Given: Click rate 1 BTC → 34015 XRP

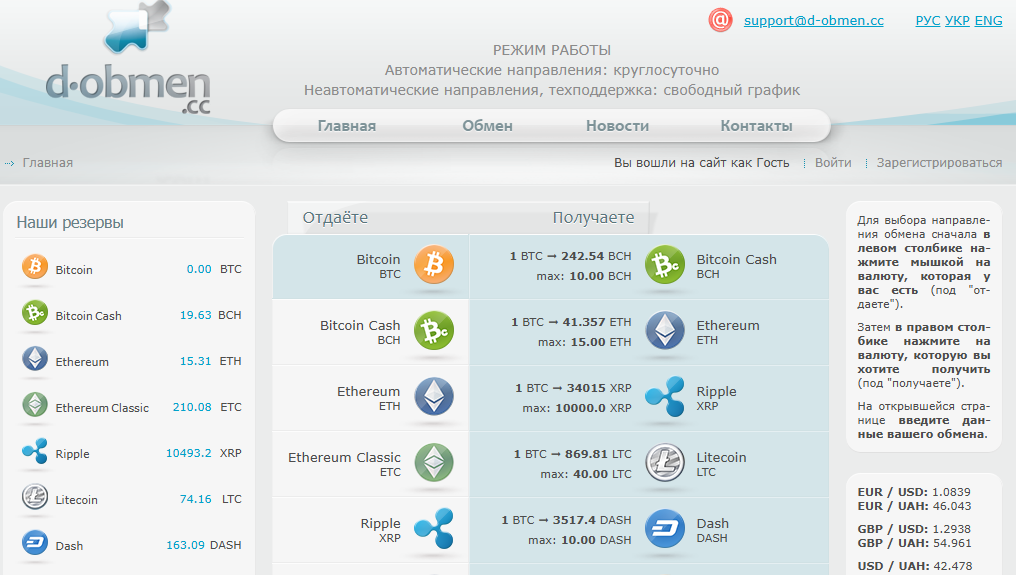Looking at the screenshot, I should (x=573, y=388).
